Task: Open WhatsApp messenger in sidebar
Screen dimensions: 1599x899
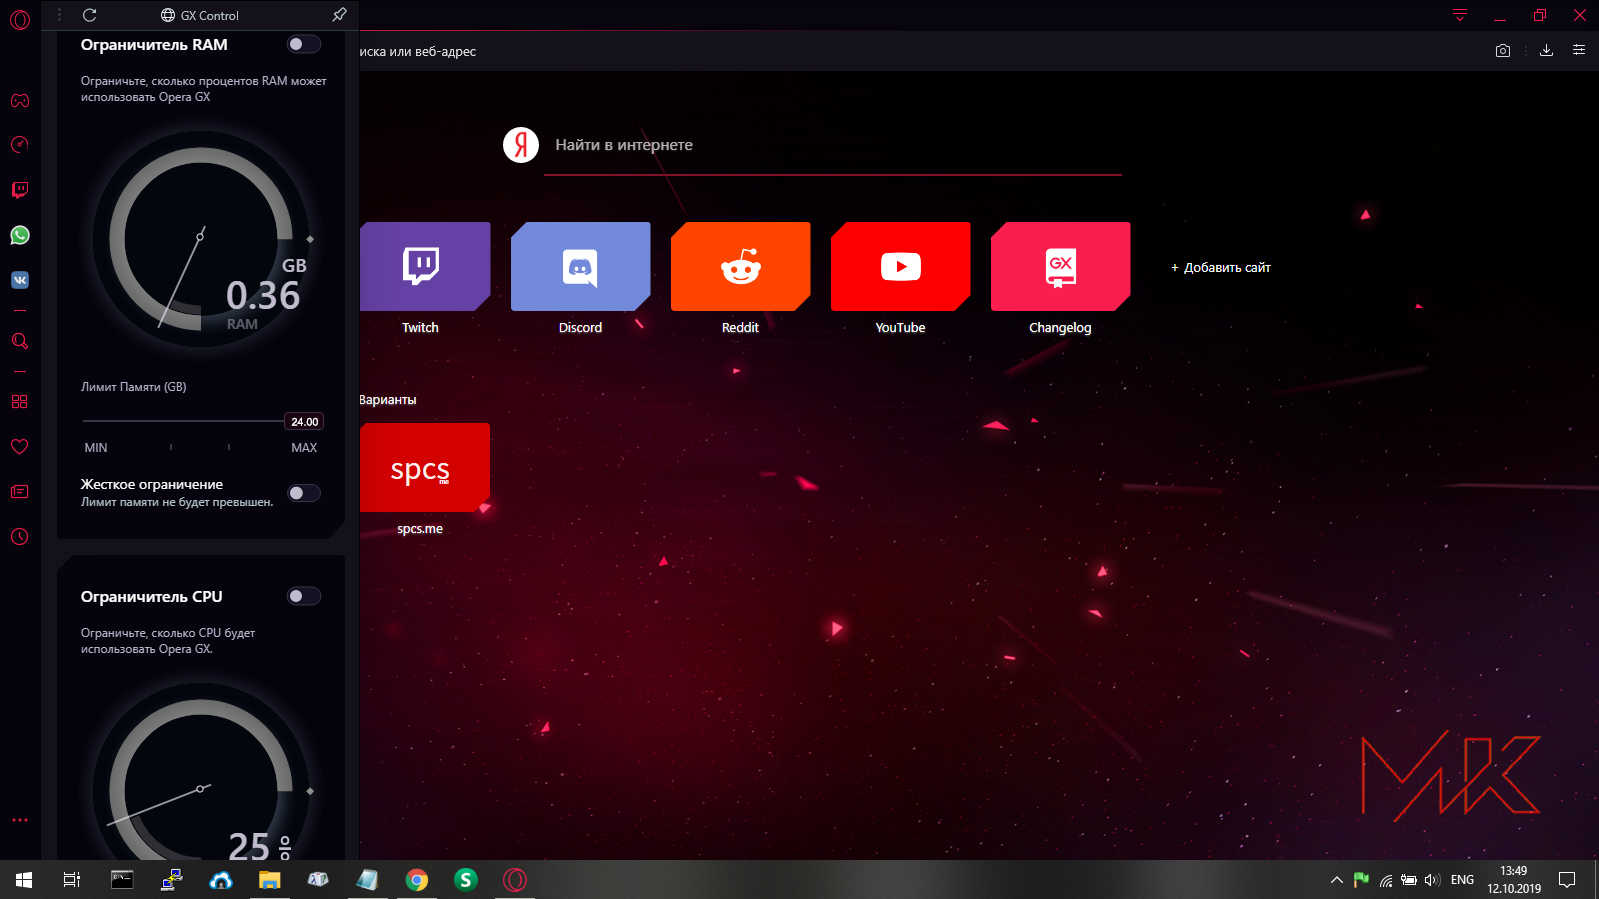Action: pyautogui.click(x=20, y=235)
